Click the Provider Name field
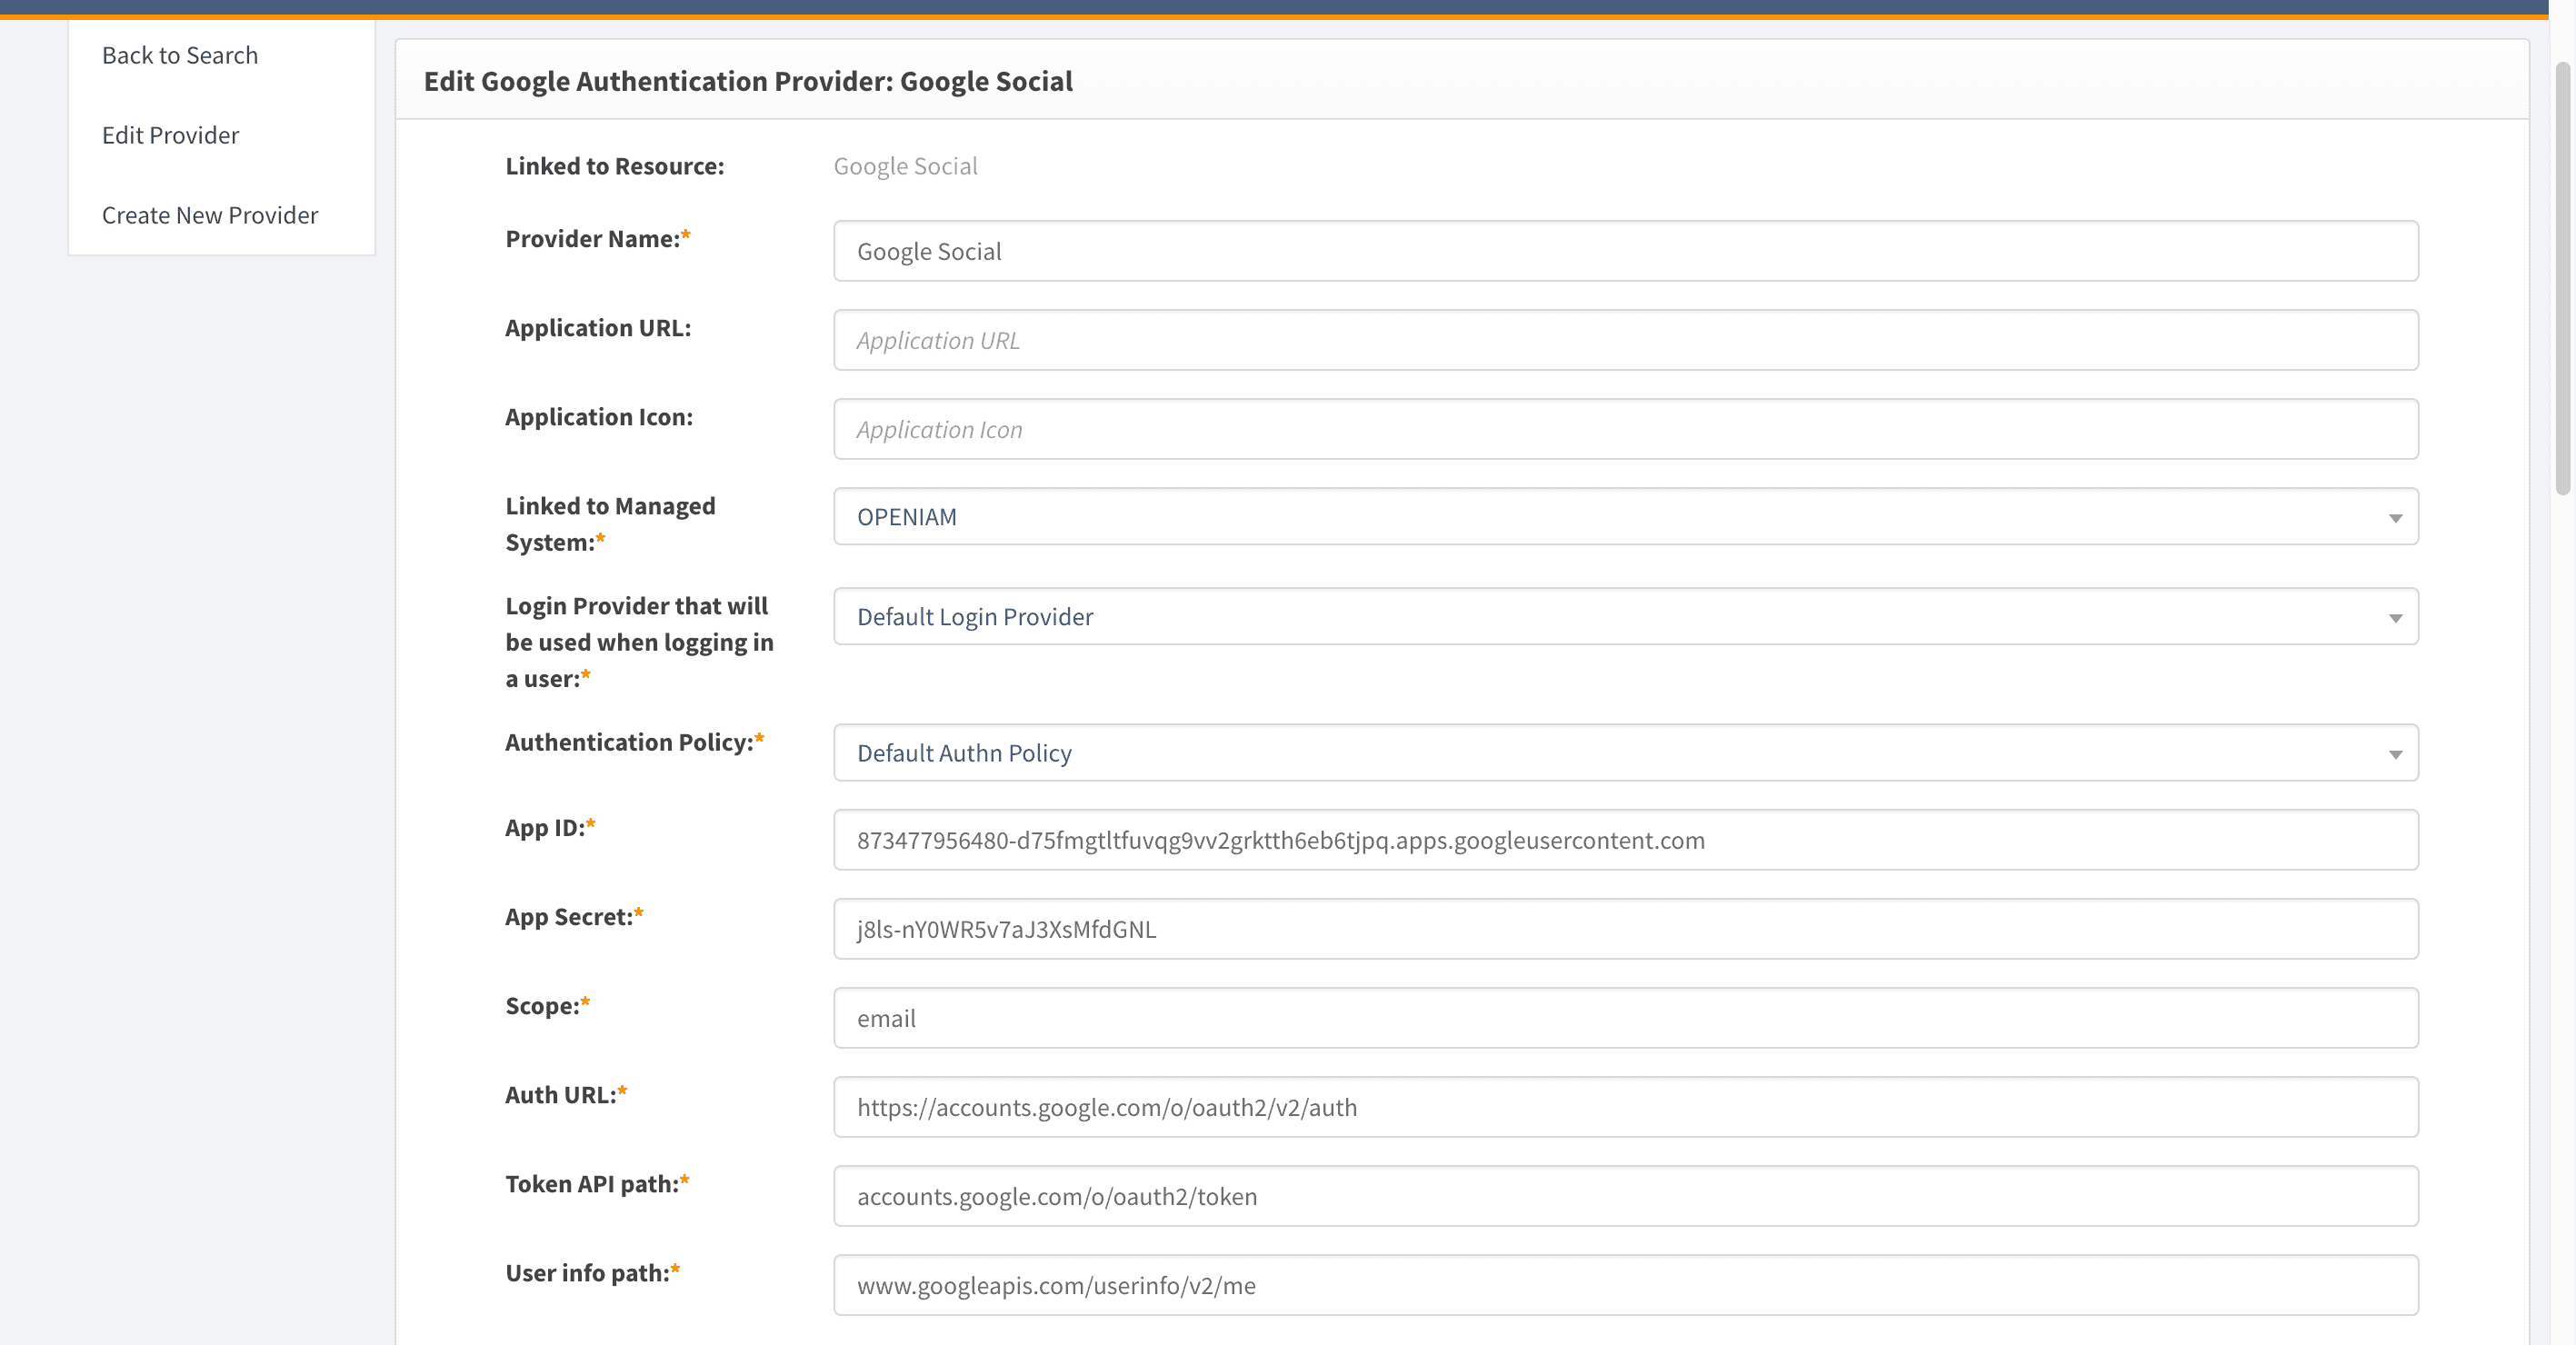Screen dimensions: 2576x1345 1624,251
